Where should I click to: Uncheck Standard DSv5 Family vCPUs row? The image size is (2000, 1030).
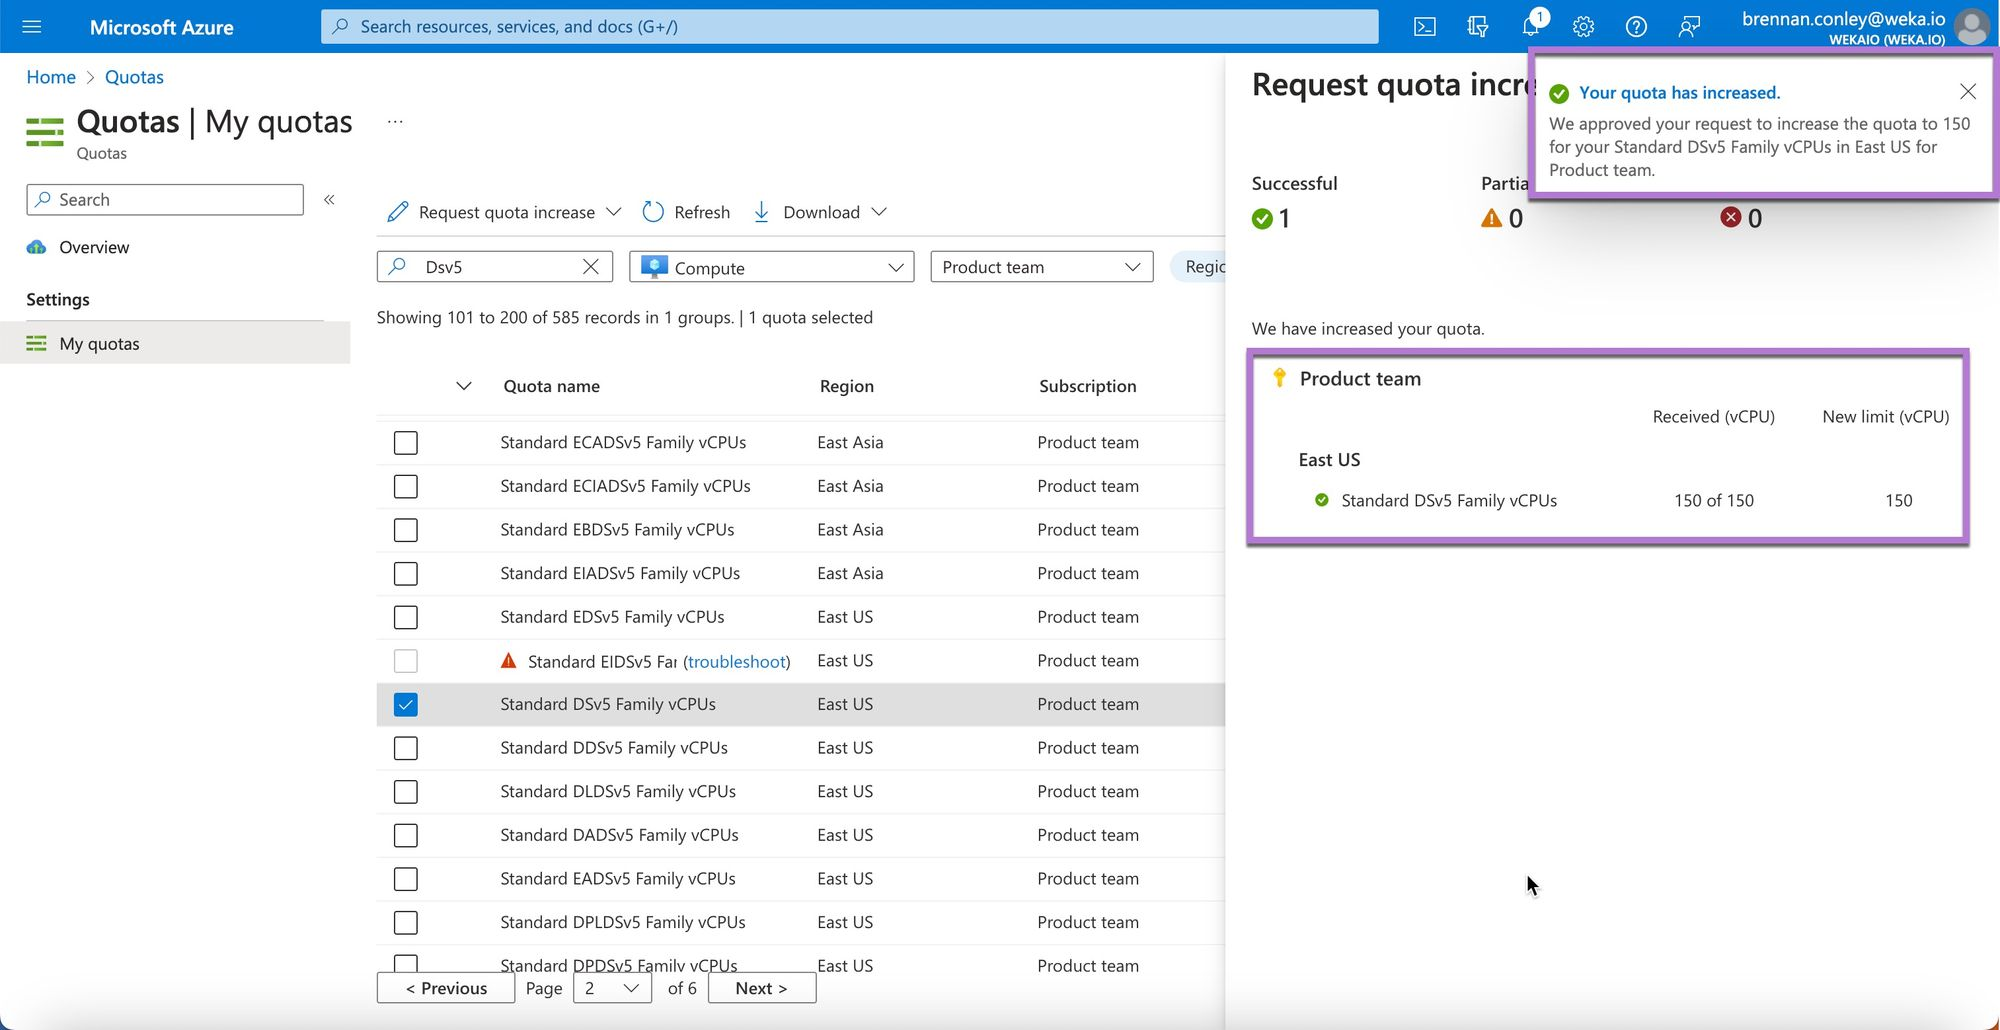[405, 705]
